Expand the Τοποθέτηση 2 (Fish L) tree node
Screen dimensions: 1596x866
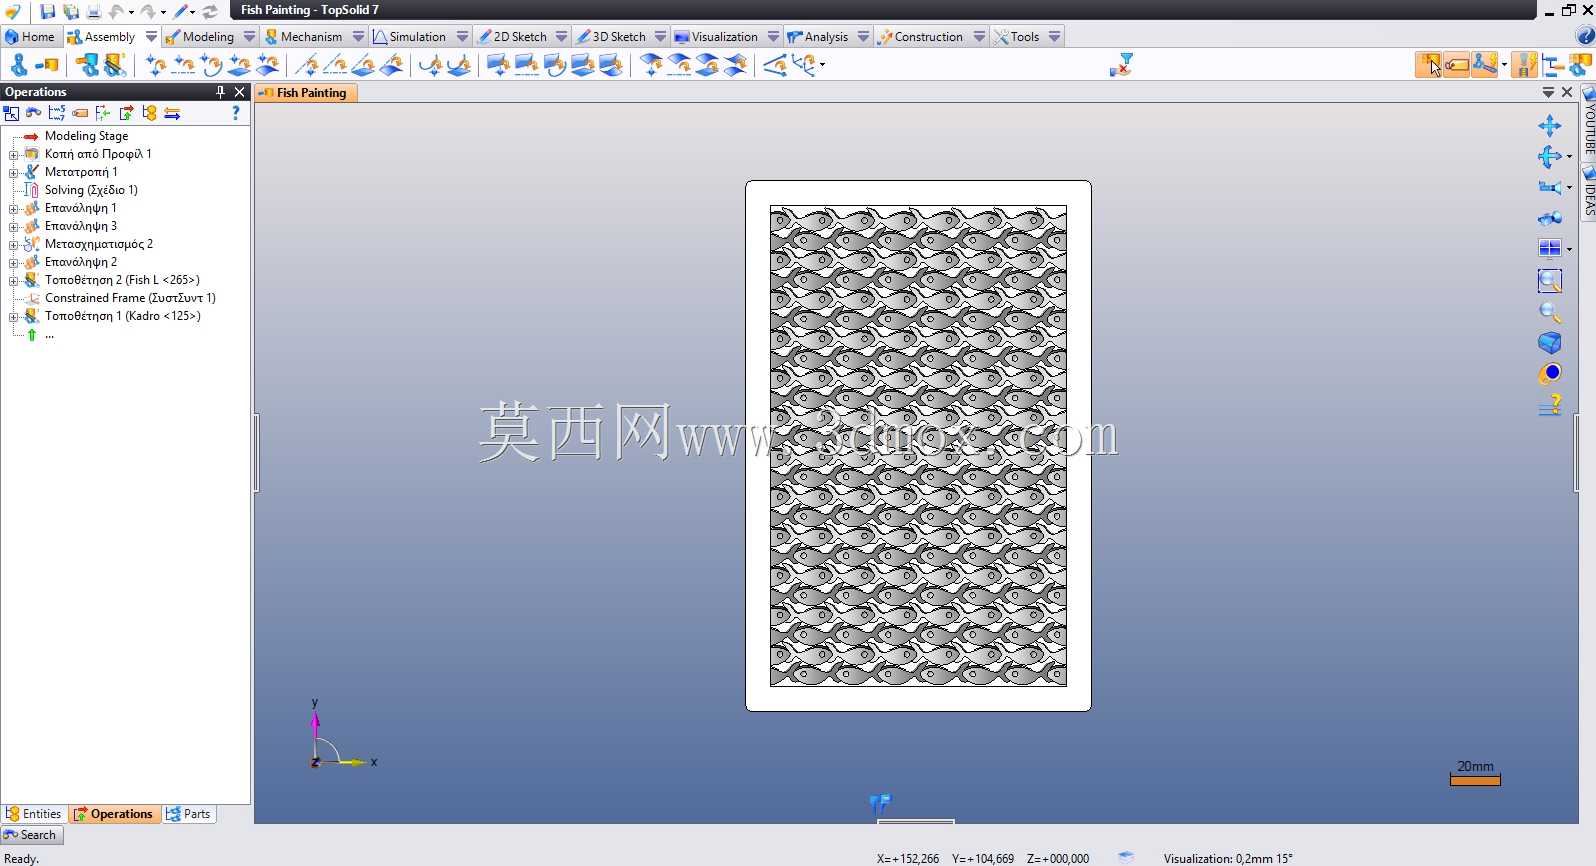click(14, 280)
